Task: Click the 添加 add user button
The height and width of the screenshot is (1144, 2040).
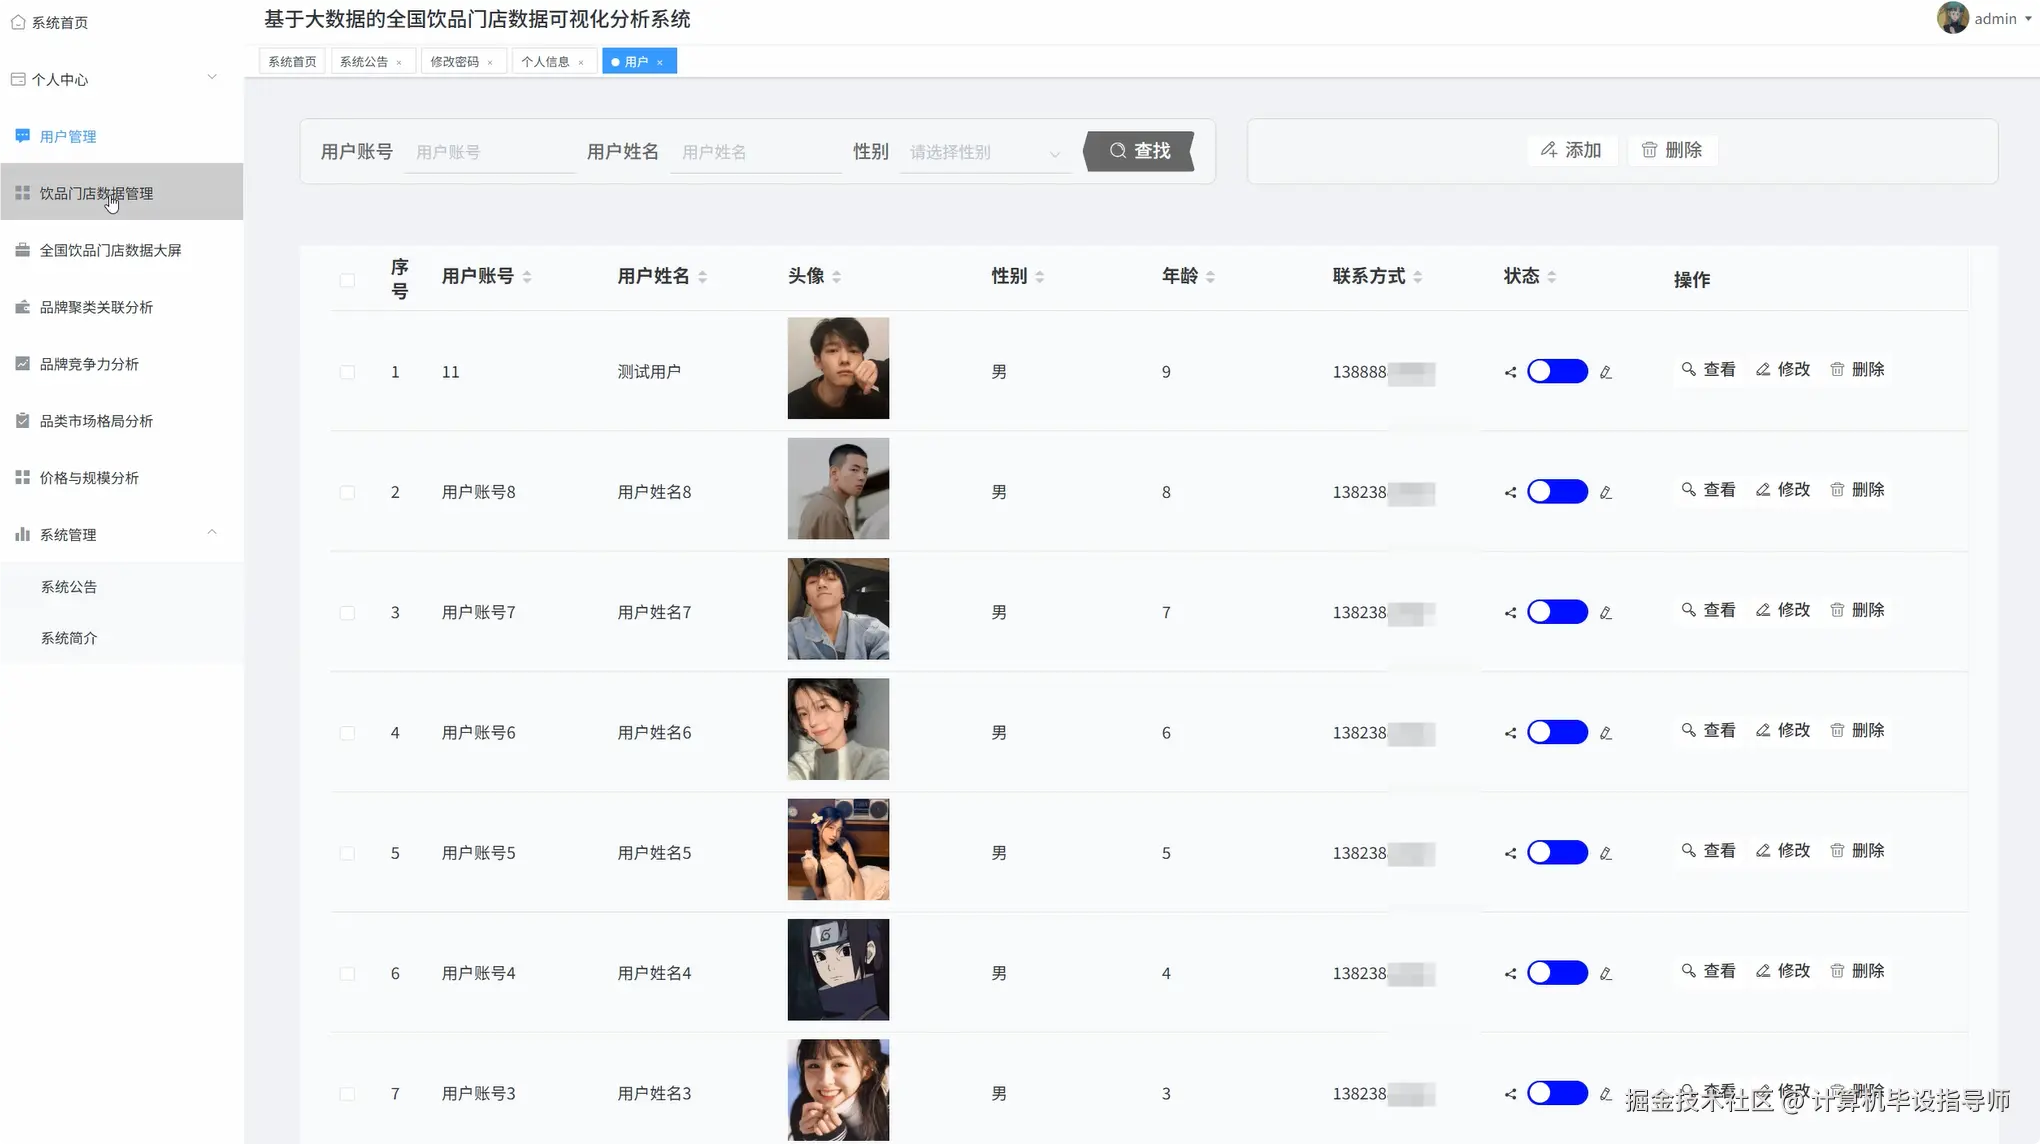Action: pyautogui.click(x=1572, y=150)
